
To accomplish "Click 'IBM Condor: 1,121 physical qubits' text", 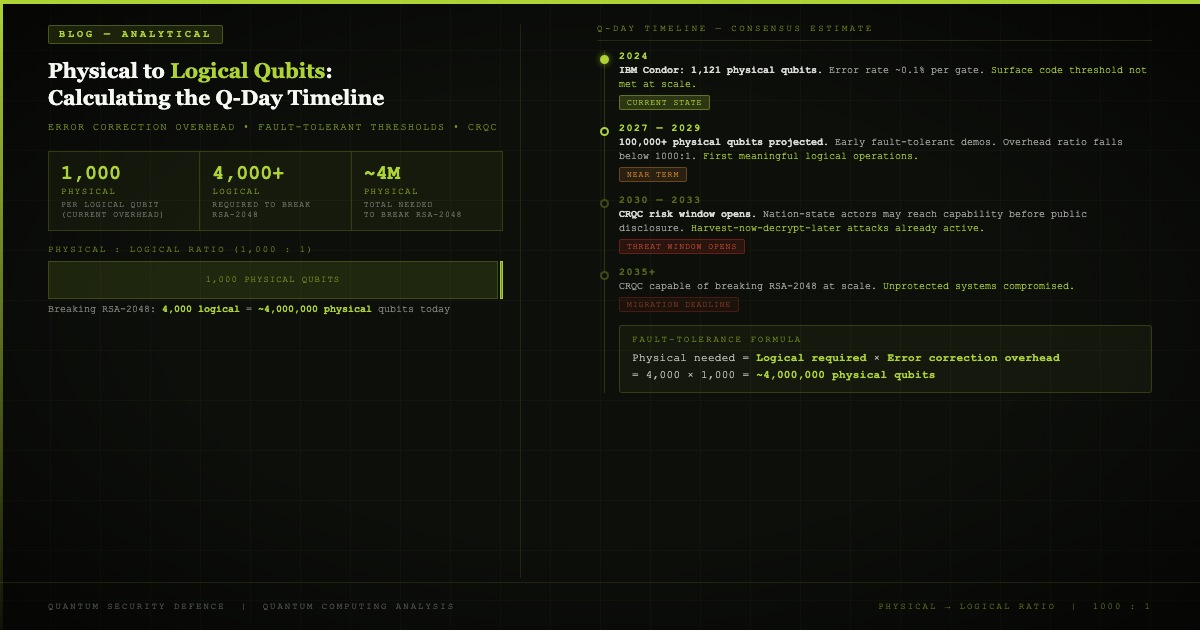I will click(720, 70).
